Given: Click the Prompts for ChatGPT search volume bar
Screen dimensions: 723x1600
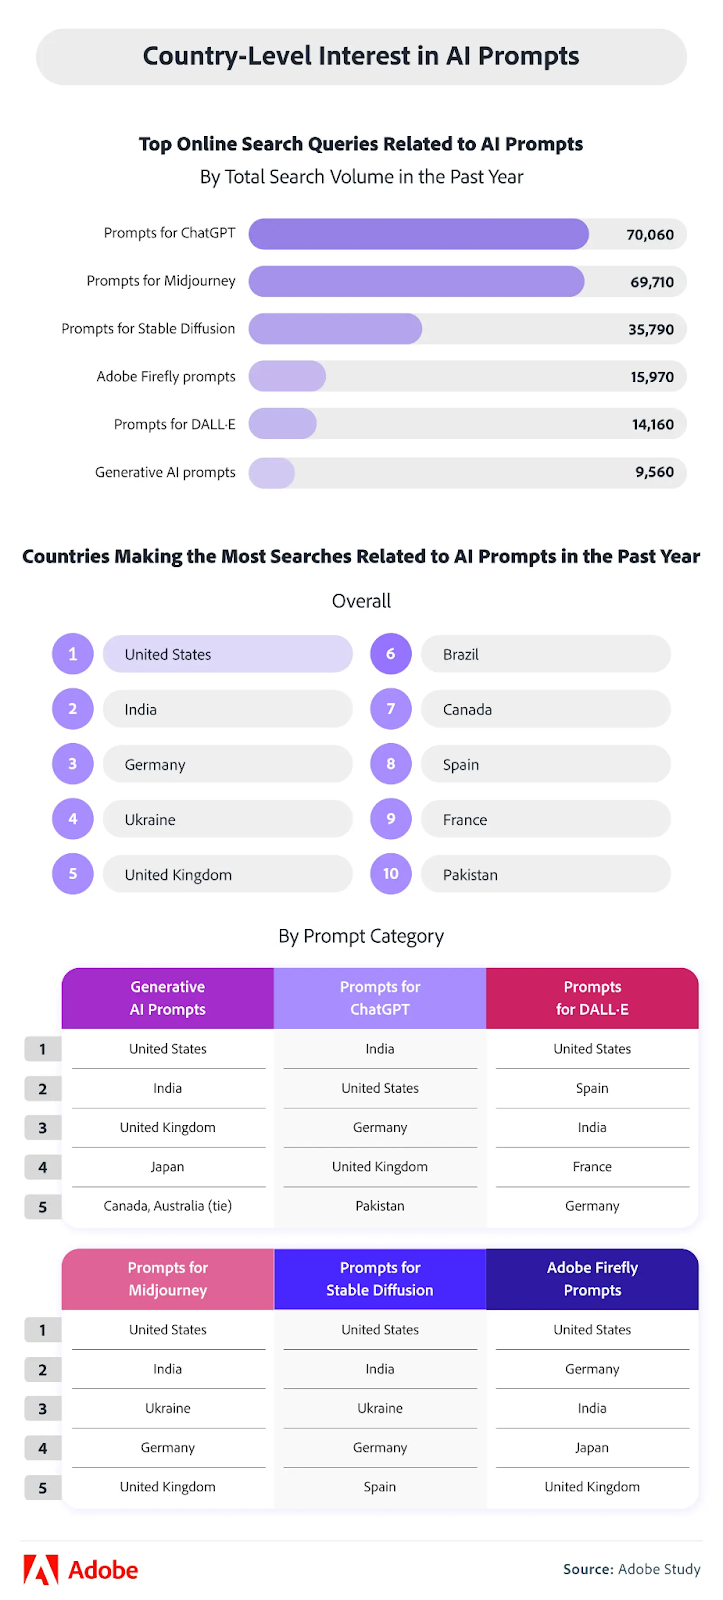Looking at the screenshot, I should click(418, 234).
